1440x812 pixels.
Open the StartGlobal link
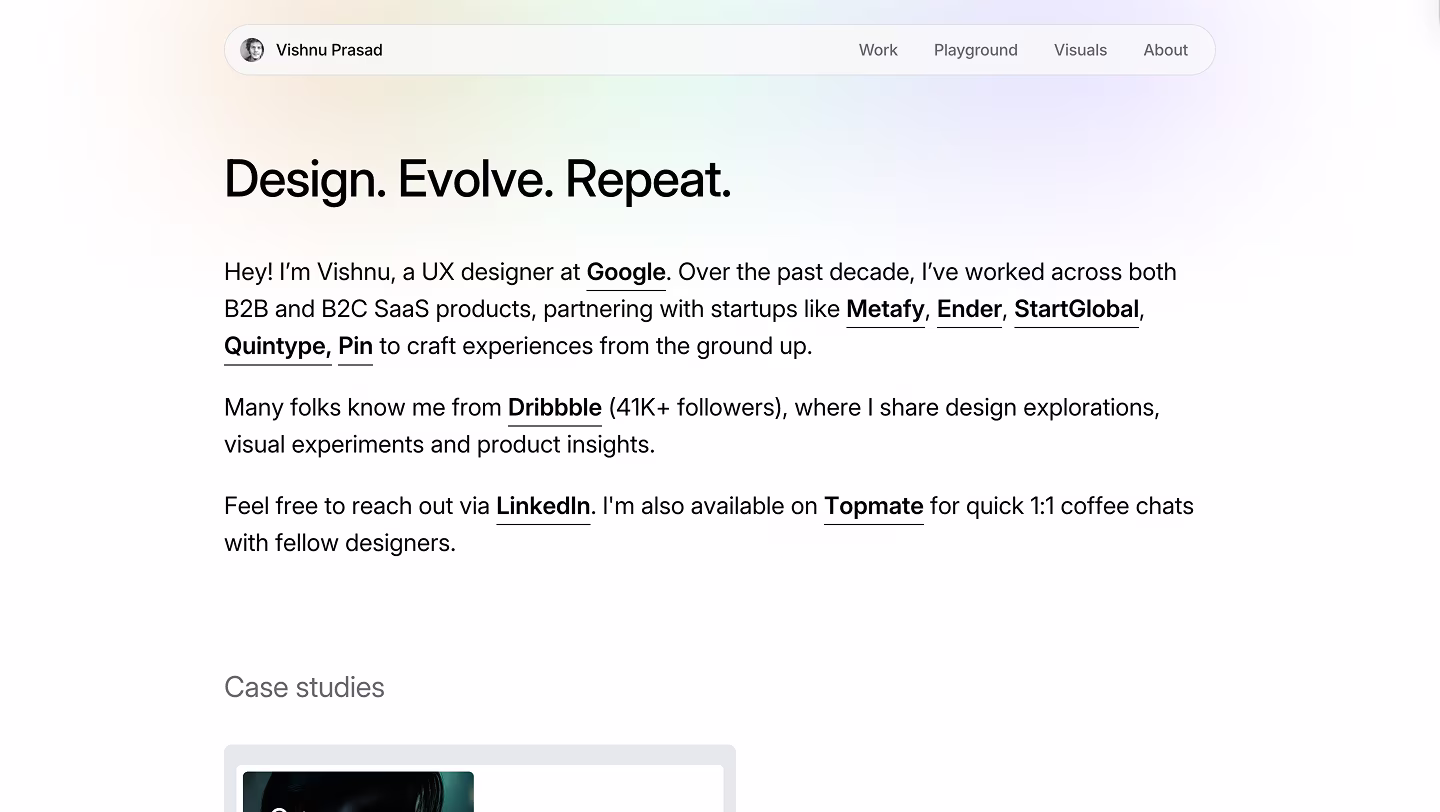(x=1076, y=309)
